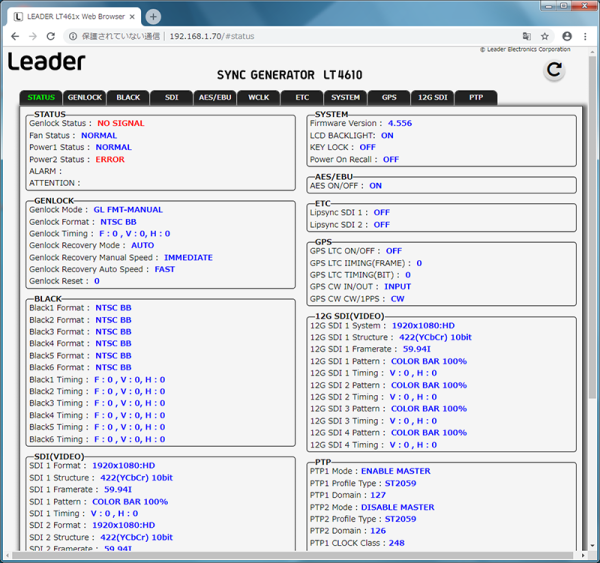600x563 pixels.
Task: Click the browser forward arrow
Action: coord(33,36)
